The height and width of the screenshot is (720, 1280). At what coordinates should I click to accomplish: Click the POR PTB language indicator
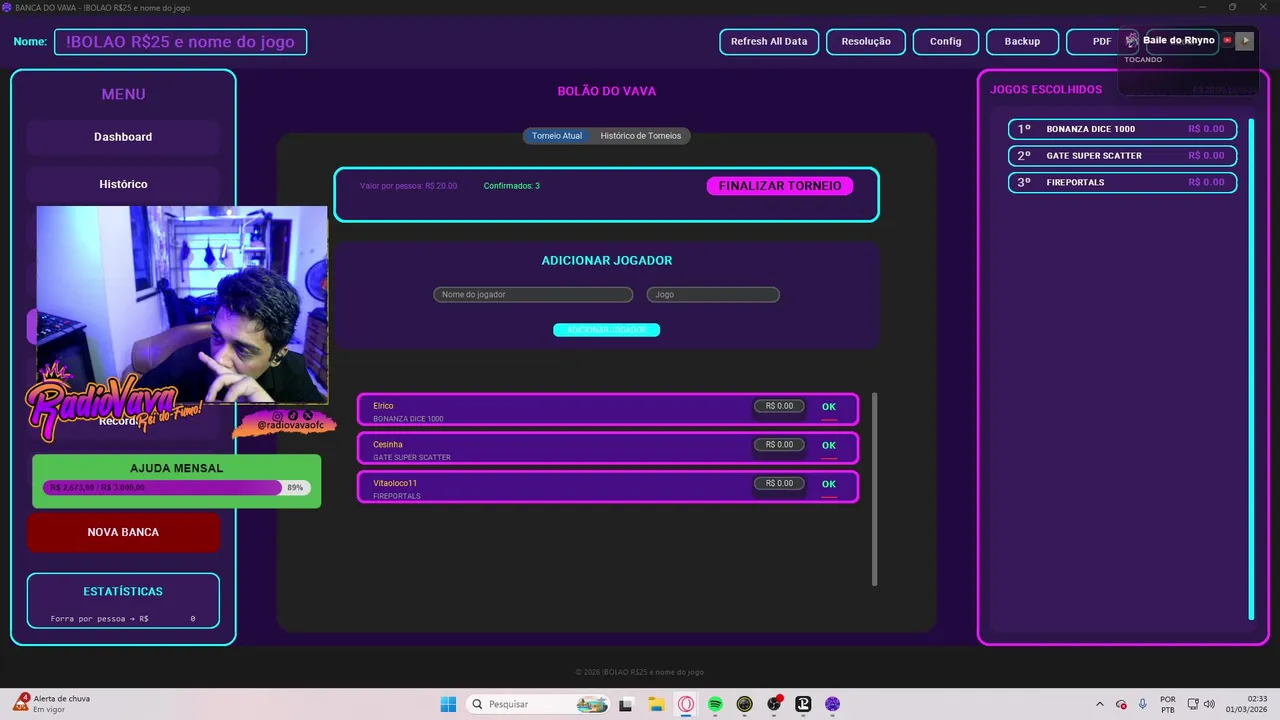pos(1168,704)
